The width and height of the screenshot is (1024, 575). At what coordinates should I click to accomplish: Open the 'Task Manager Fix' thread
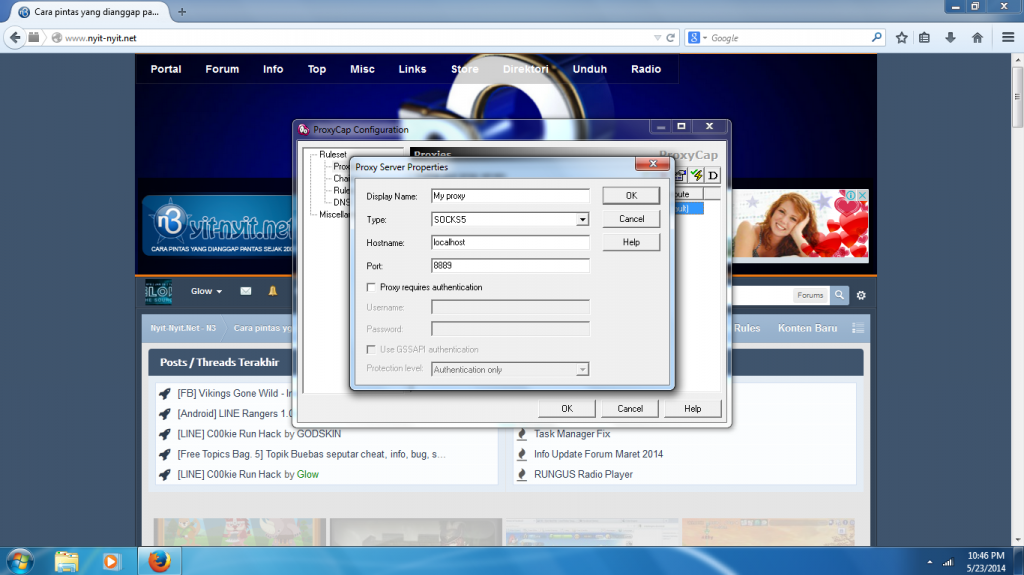572,434
